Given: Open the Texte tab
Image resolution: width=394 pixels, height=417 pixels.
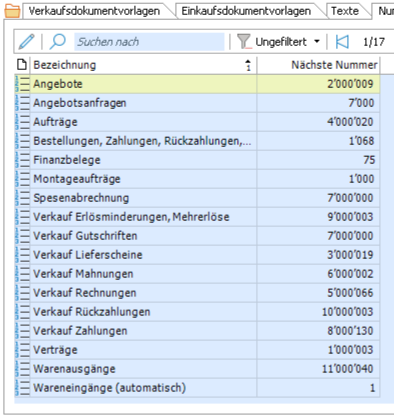Looking at the screenshot, I should point(345,11).
